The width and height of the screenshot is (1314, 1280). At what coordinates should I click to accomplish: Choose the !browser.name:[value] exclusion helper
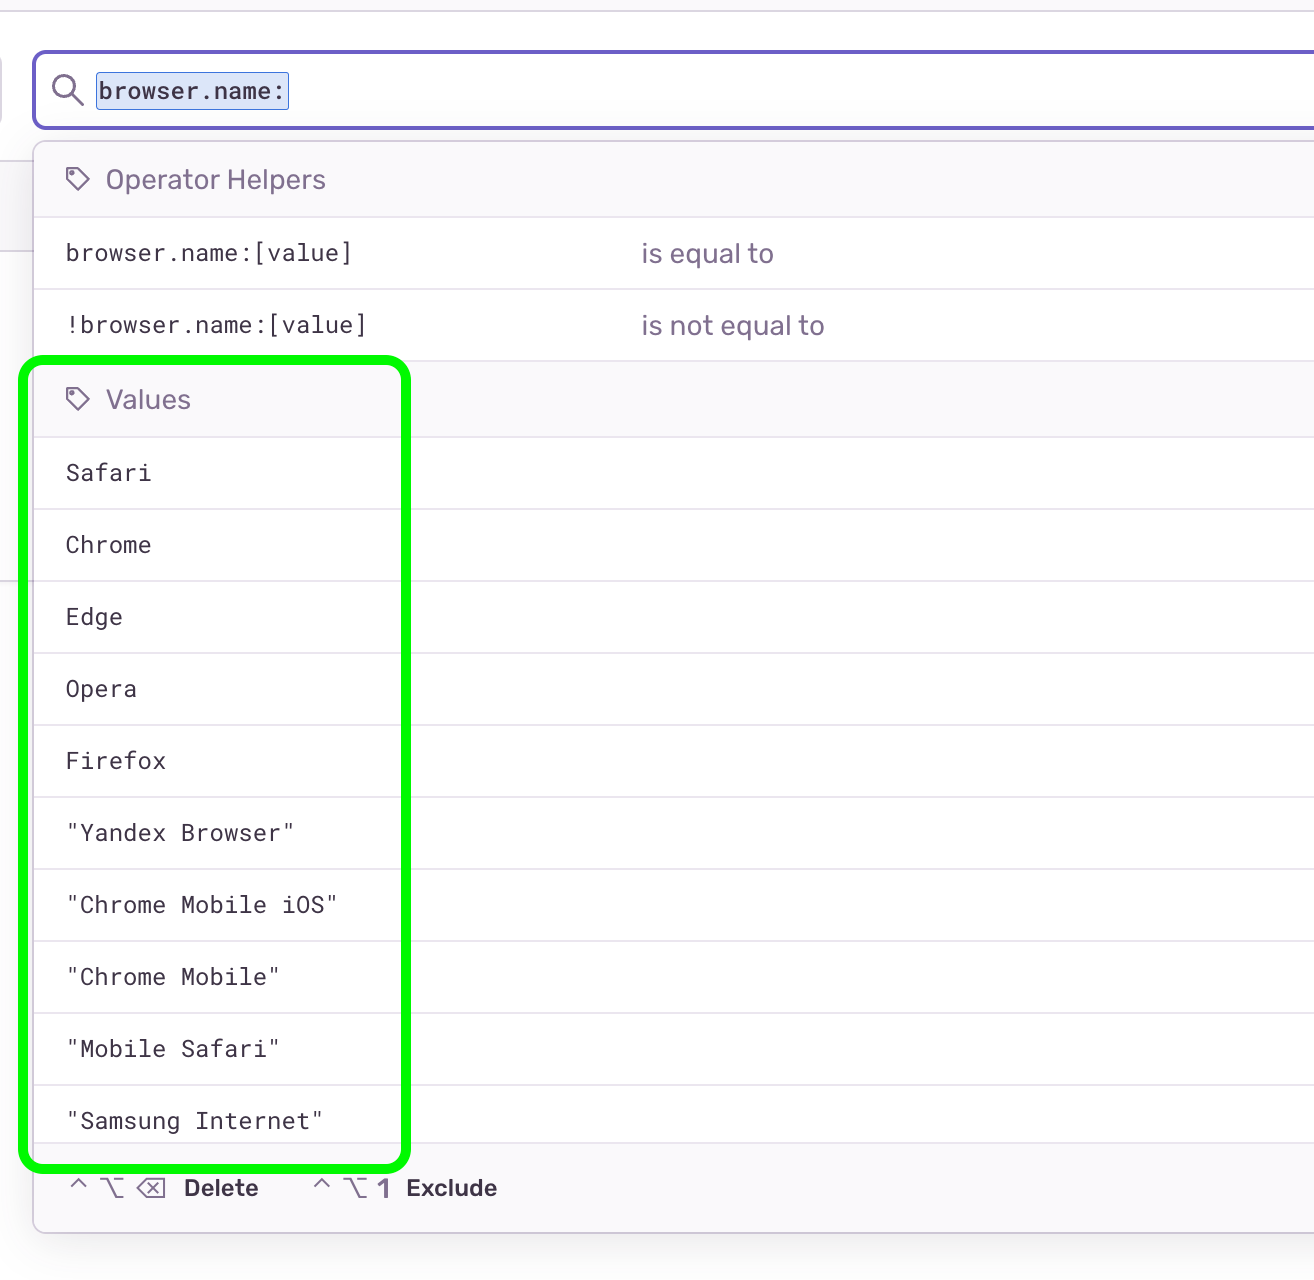[215, 325]
